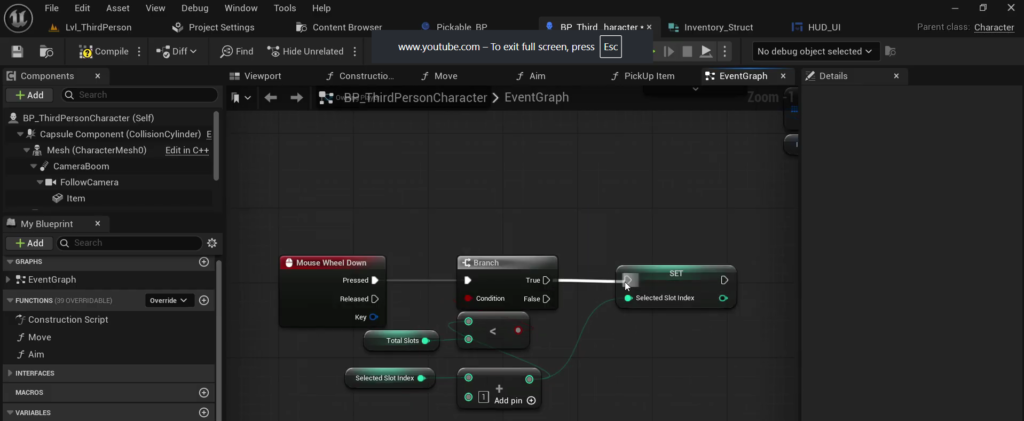This screenshot has width=1024, height=421.
Task: Select Construction Script function
Action: tap(68, 319)
